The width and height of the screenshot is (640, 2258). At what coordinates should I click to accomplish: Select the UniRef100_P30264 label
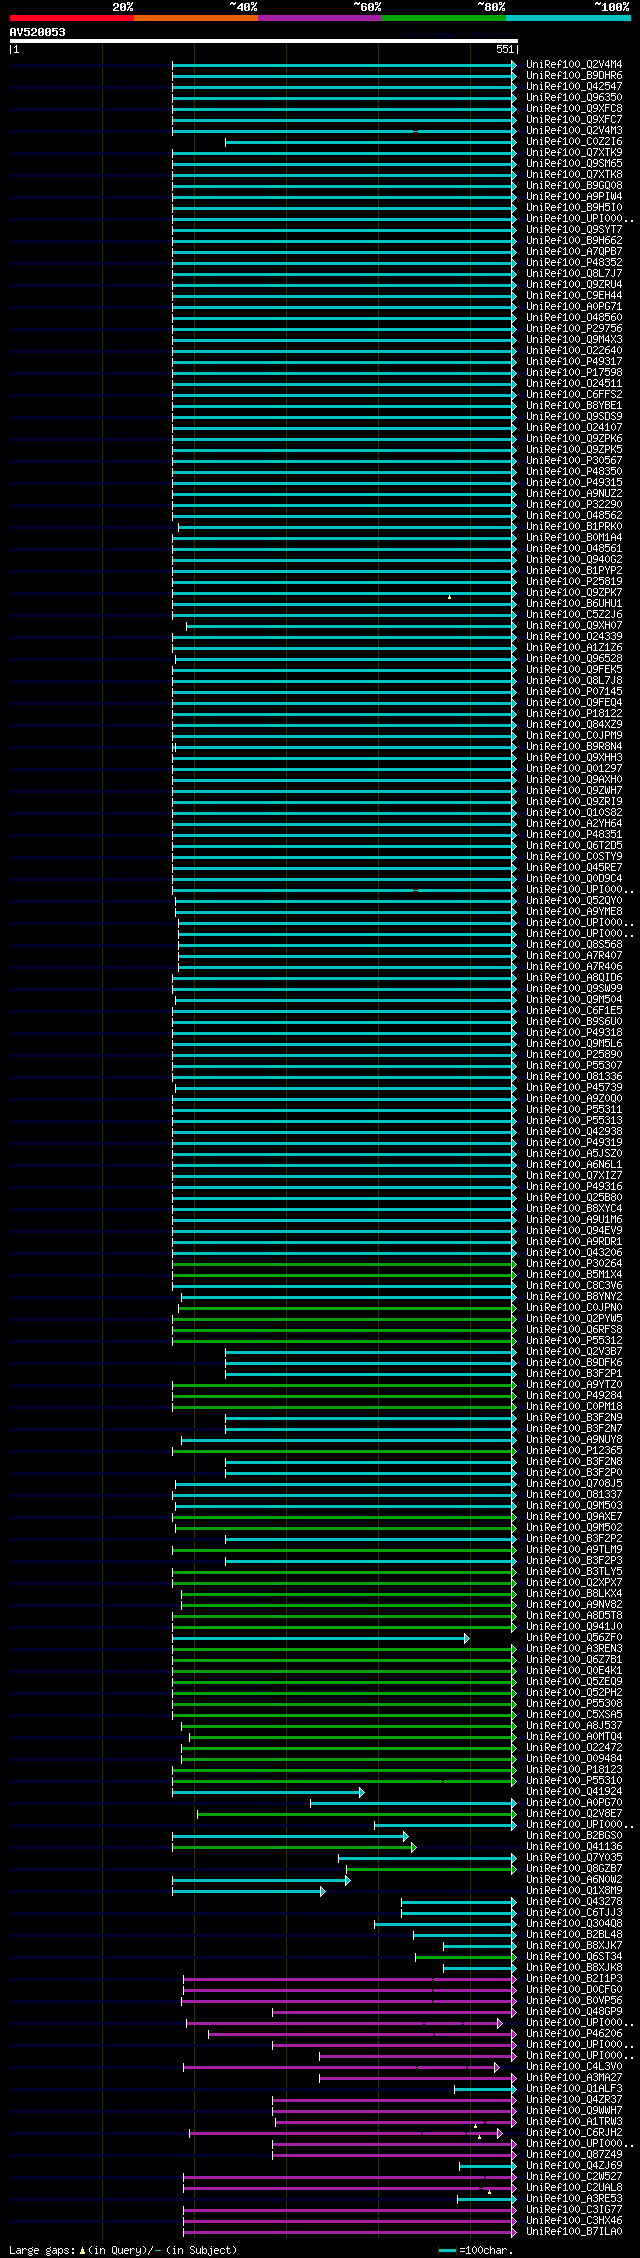pyautogui.click(x=574, y=1264)
